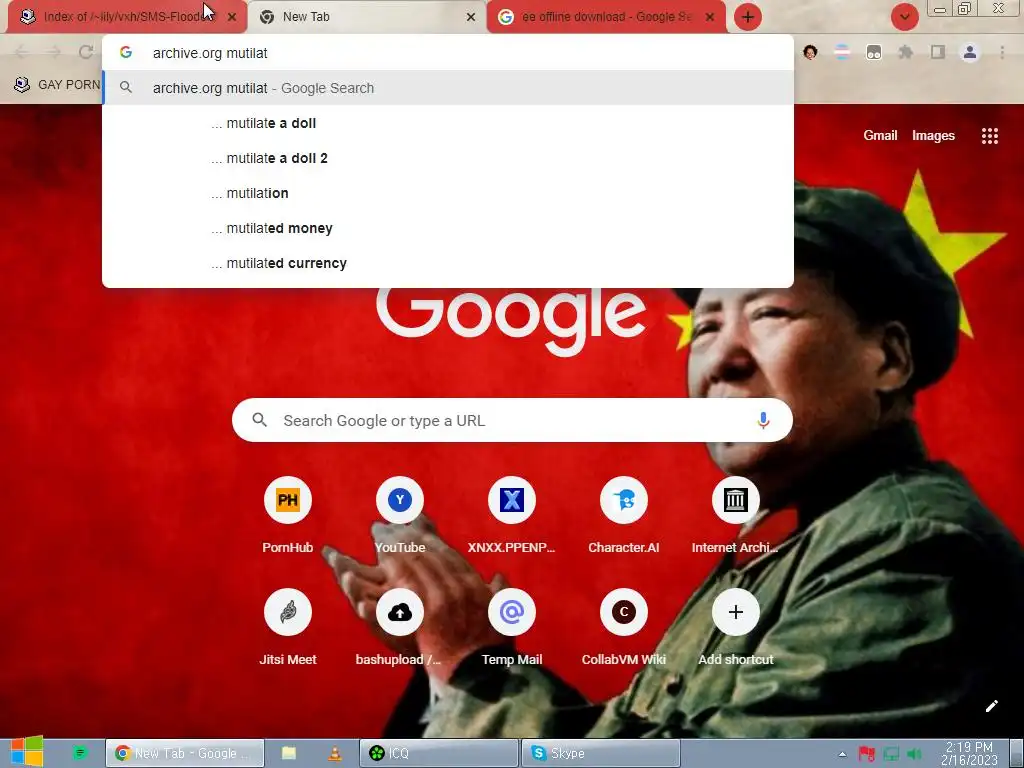Screen dimensions: 1024x768
Task: Open VLC media player from the taskbar
Action: 334,753
